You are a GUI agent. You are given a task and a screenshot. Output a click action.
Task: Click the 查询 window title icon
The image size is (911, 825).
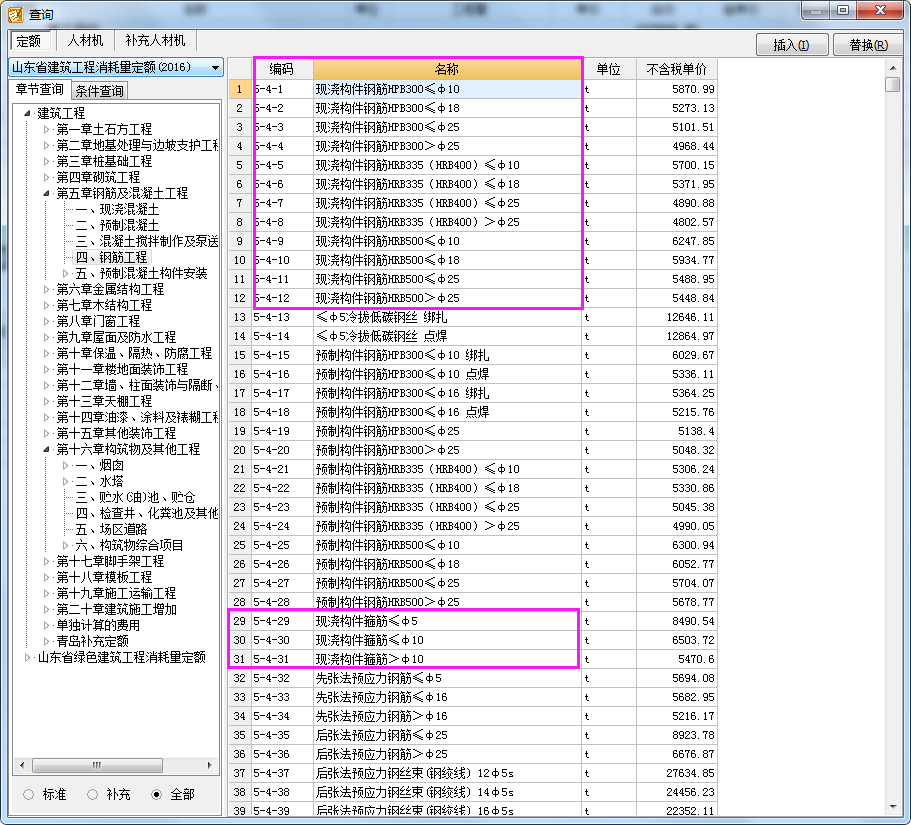click(16, 13)
